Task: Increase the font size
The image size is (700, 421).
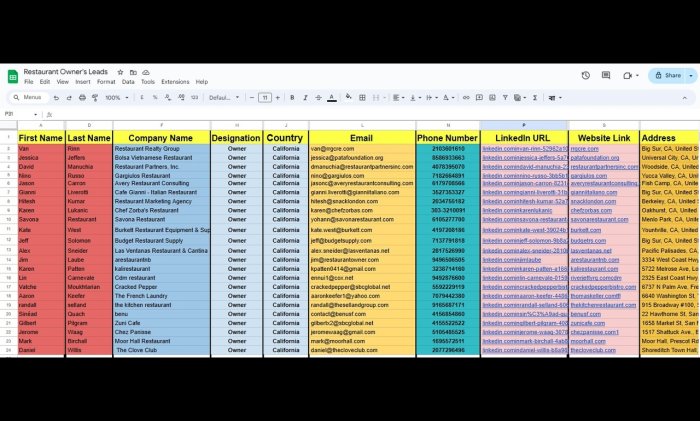Action: [278, 97]
